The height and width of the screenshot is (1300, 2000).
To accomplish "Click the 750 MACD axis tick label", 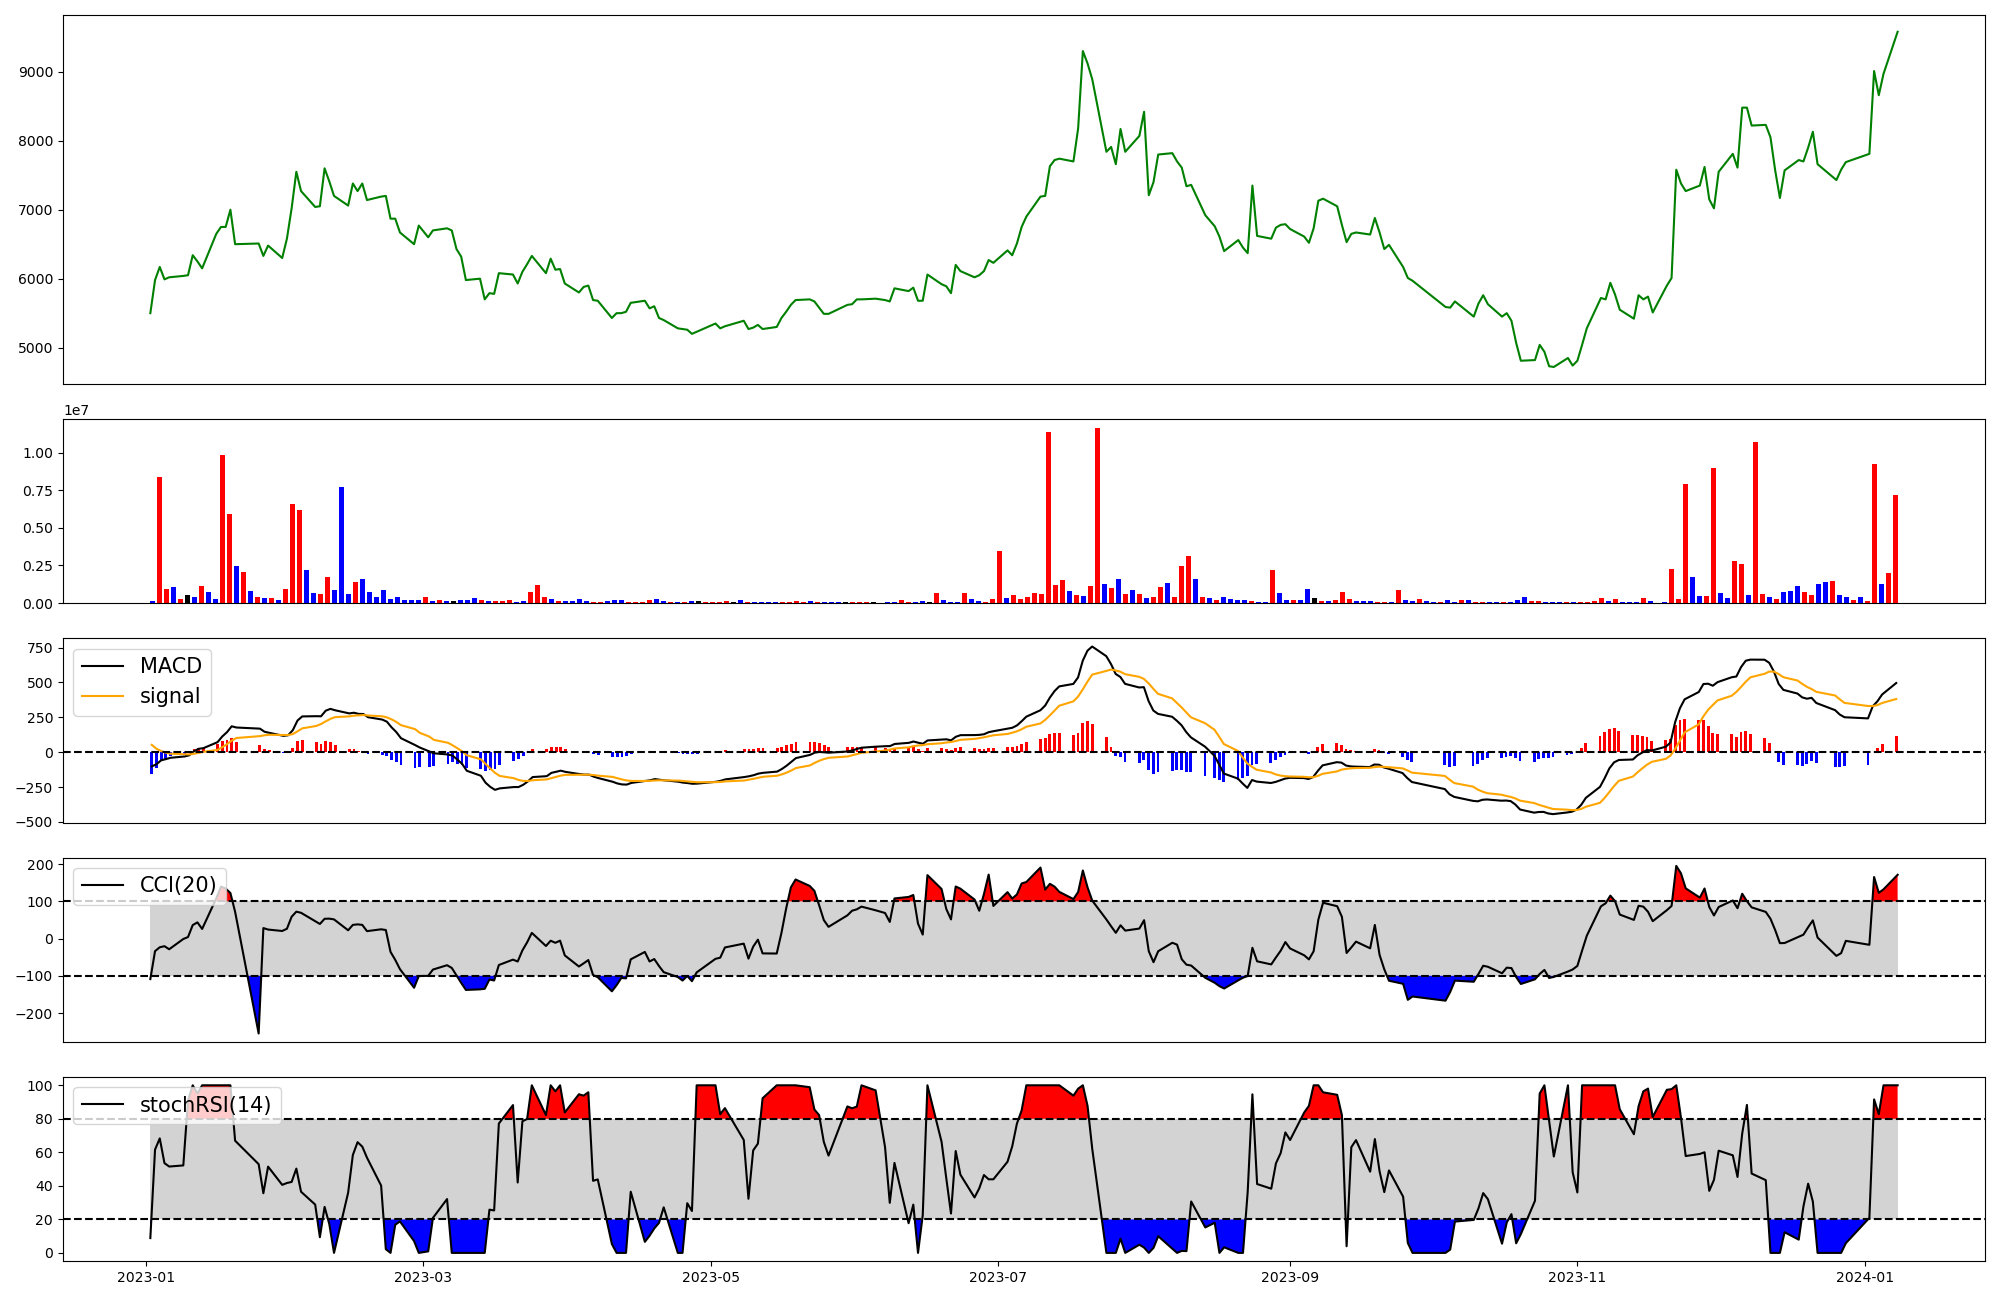I will 41,649.
